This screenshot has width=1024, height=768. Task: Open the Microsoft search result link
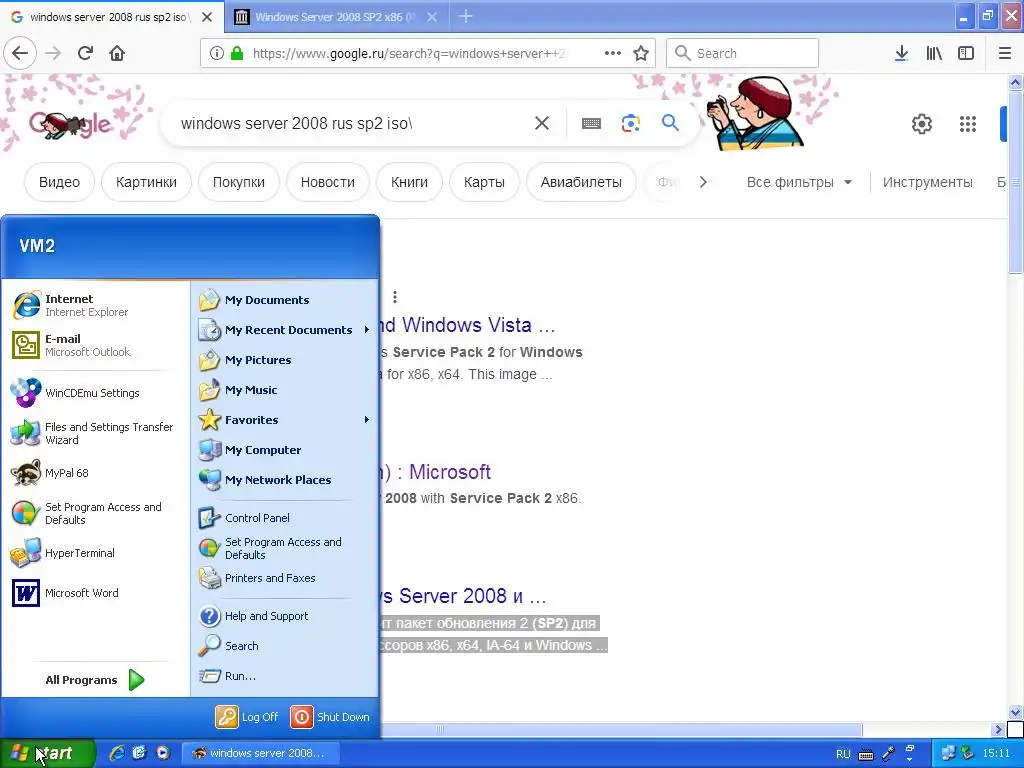pyautogui.click(x=435, y=472)
